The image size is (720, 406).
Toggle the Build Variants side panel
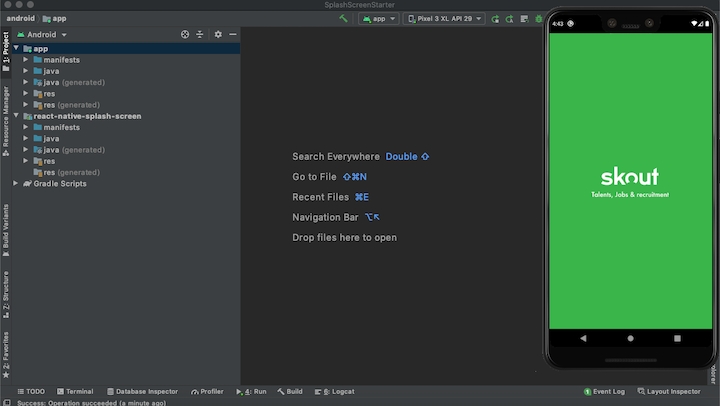pos(6,226)
